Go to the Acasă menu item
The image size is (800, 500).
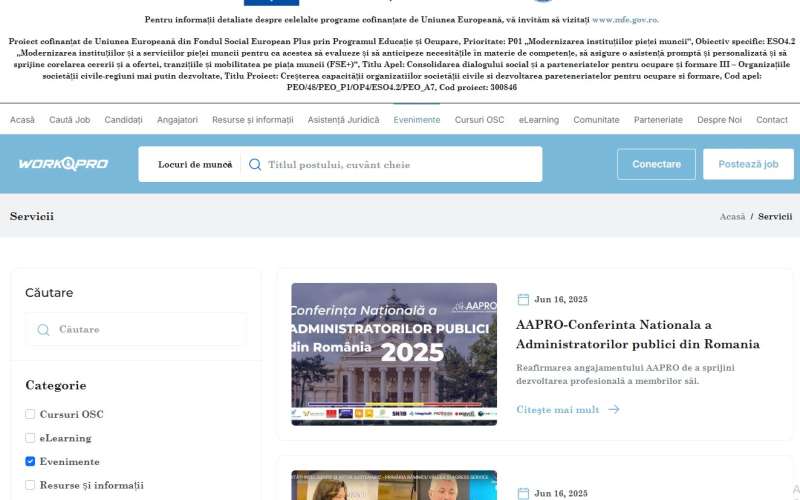22,120
